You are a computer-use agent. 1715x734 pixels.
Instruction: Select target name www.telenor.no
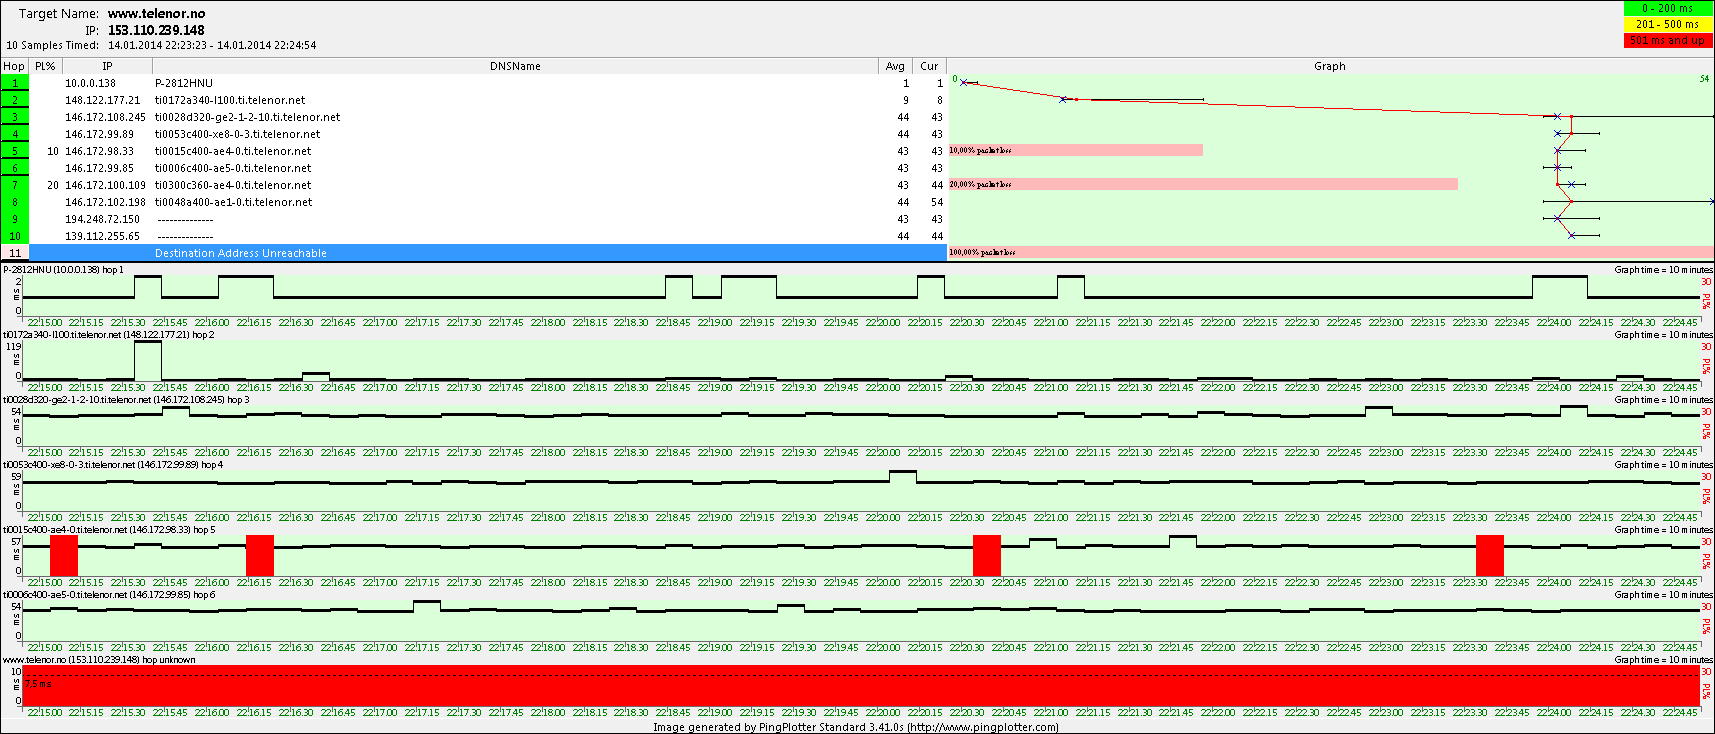pyautogui.click(x=156, y=14)
